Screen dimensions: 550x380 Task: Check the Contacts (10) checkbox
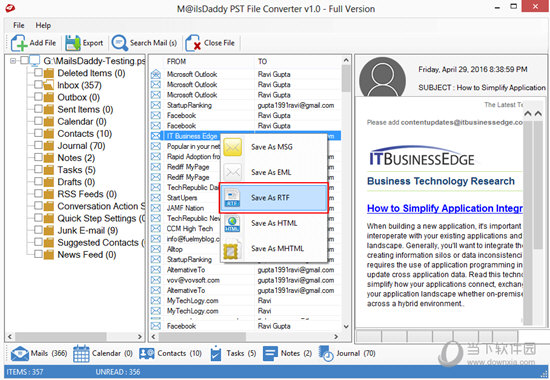(38, 133)
